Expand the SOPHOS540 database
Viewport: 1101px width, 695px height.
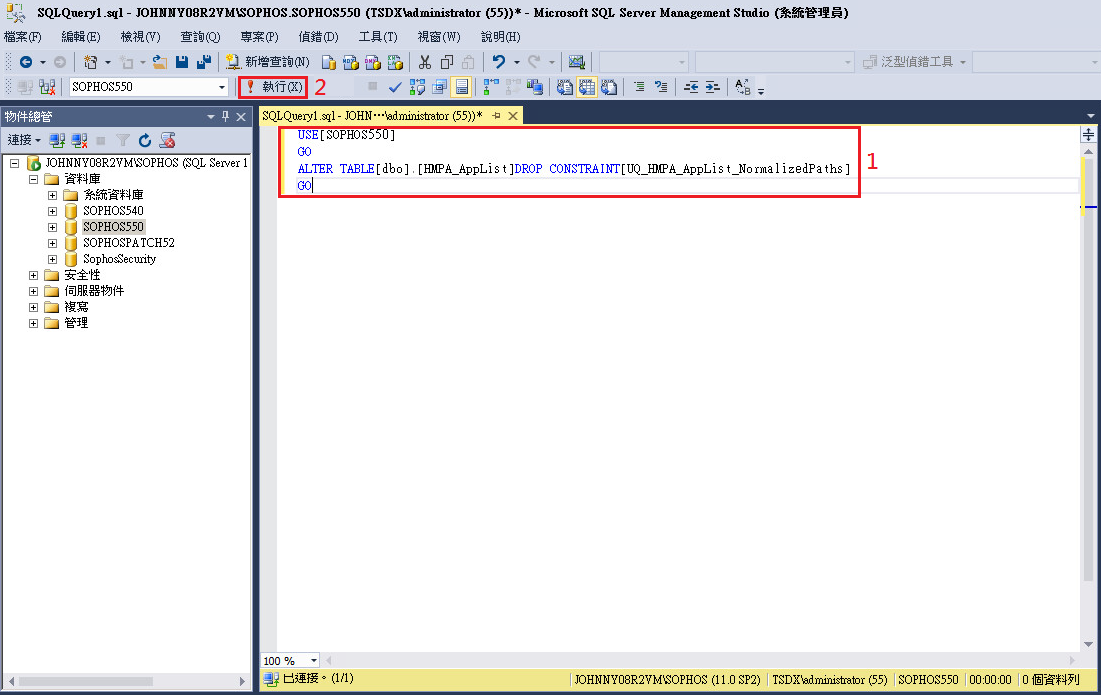(52, 211)
